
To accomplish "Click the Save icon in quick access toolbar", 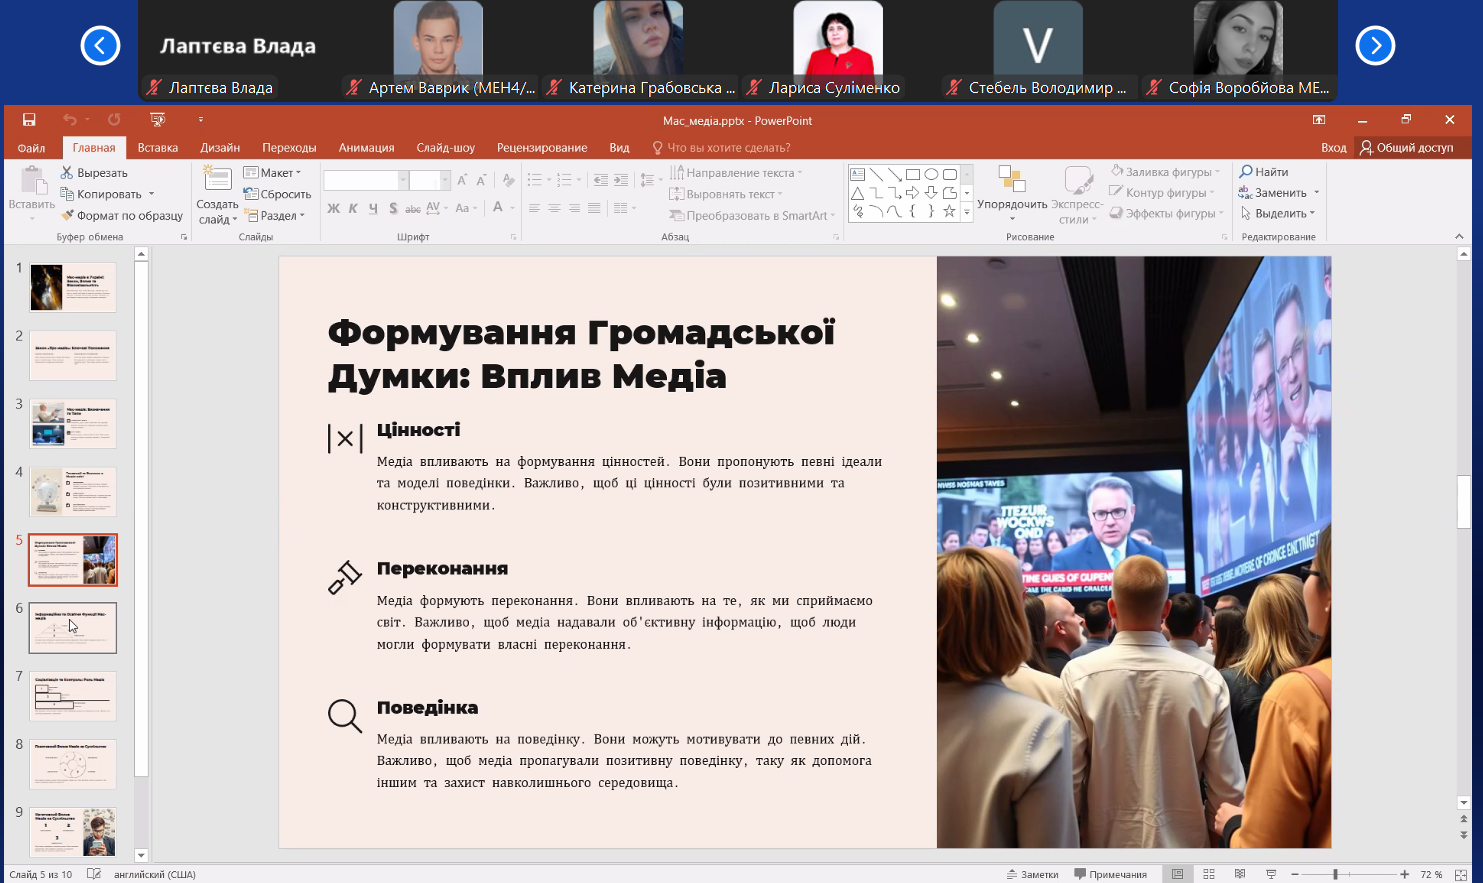I will (29, 120).
